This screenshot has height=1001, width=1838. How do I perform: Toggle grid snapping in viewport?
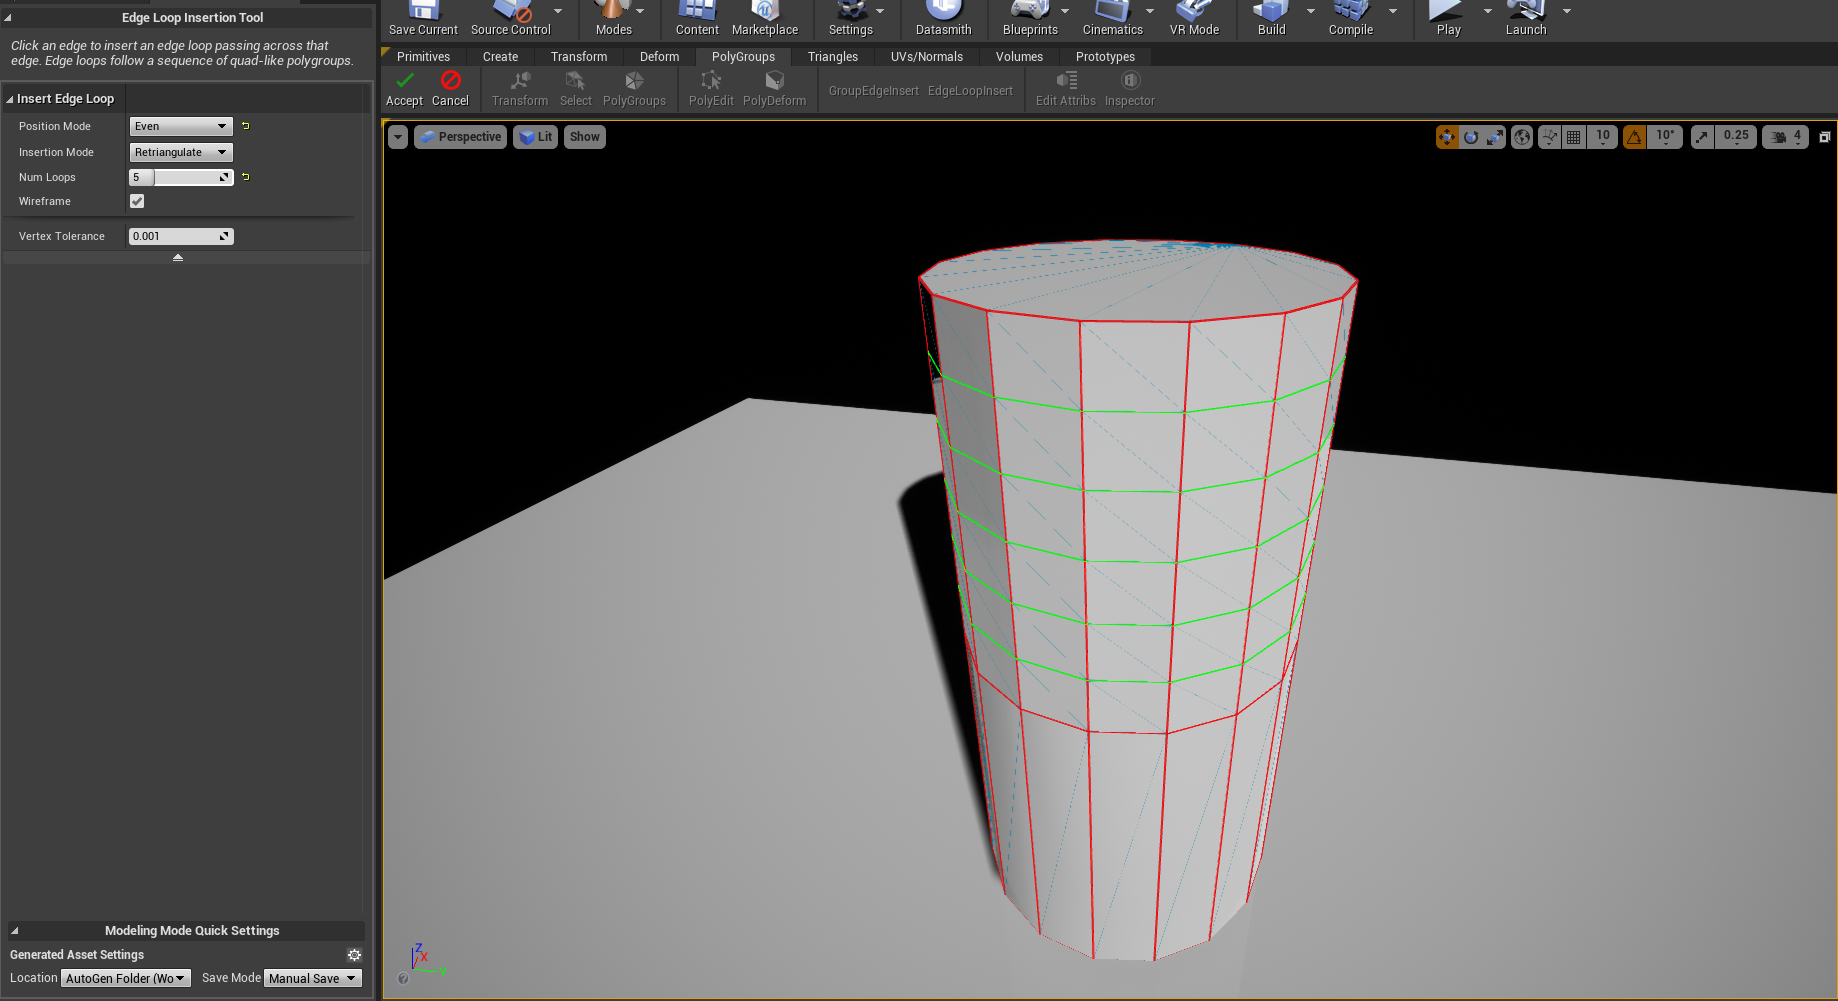[1574, 137]
